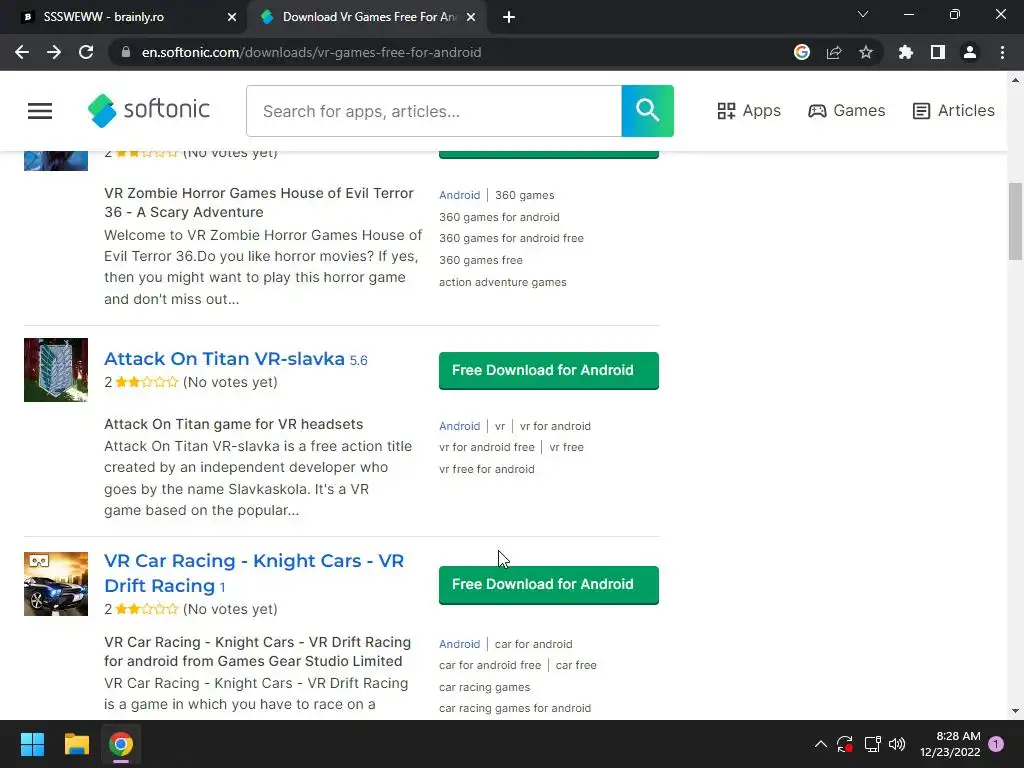Viewport: 1024px width, 768px height.
Task: Open tab search chevron
Action: pos(863,14)
